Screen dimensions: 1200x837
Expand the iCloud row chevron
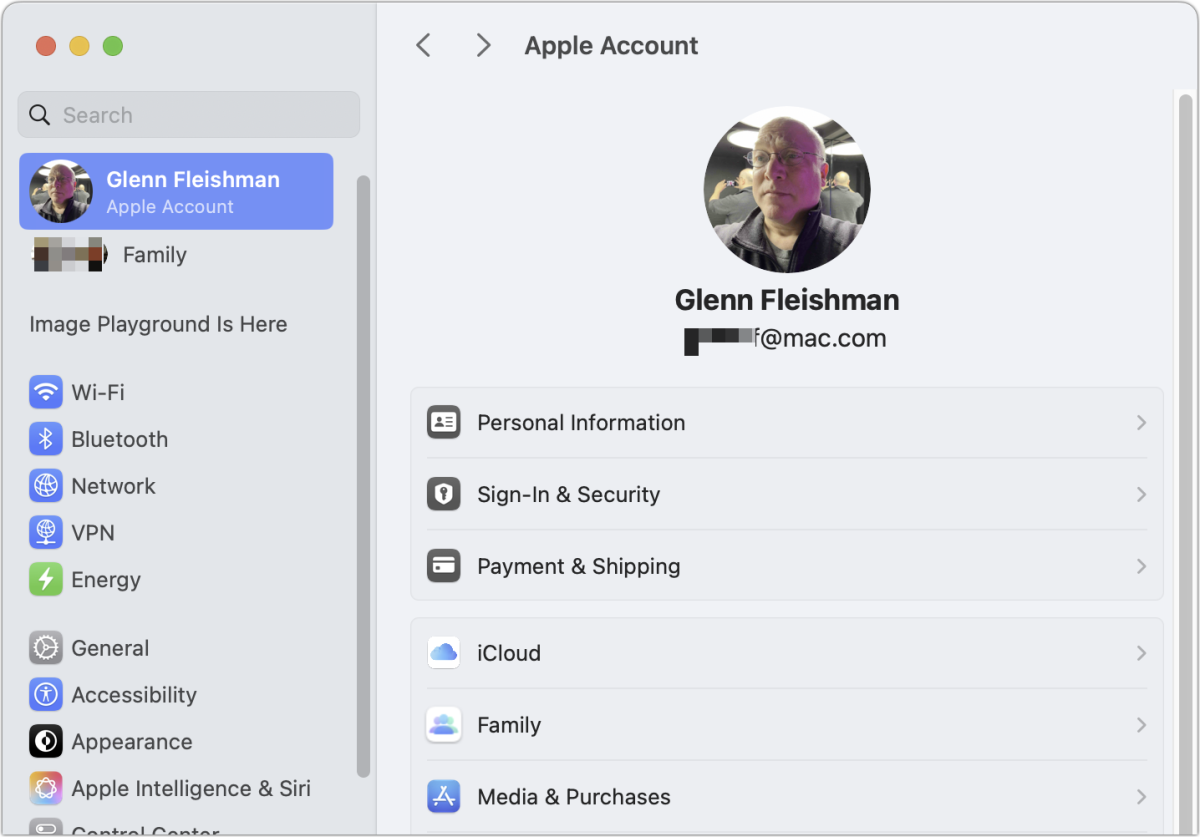[x=1141, y=654]
